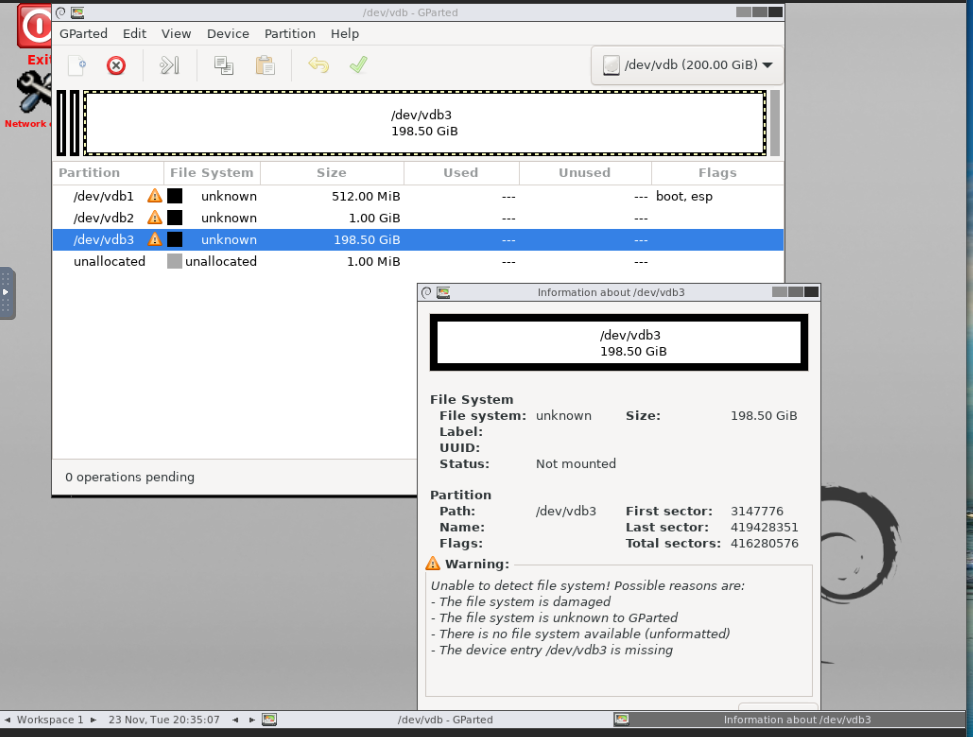Open the Edit menu
The height and width of the screenshot is (737, 973).
pyautogui.click(x=134, y=34)
